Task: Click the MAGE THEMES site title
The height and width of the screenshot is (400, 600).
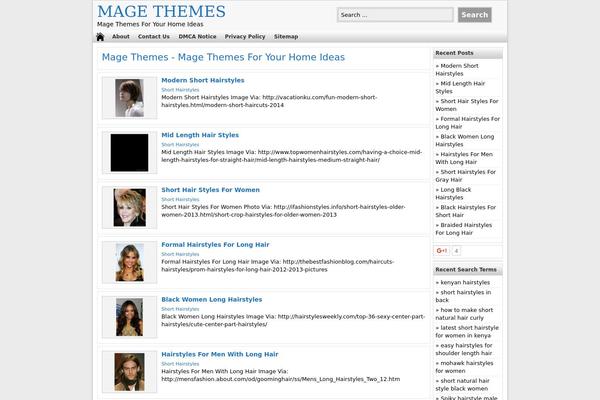Action: (161, 11)
